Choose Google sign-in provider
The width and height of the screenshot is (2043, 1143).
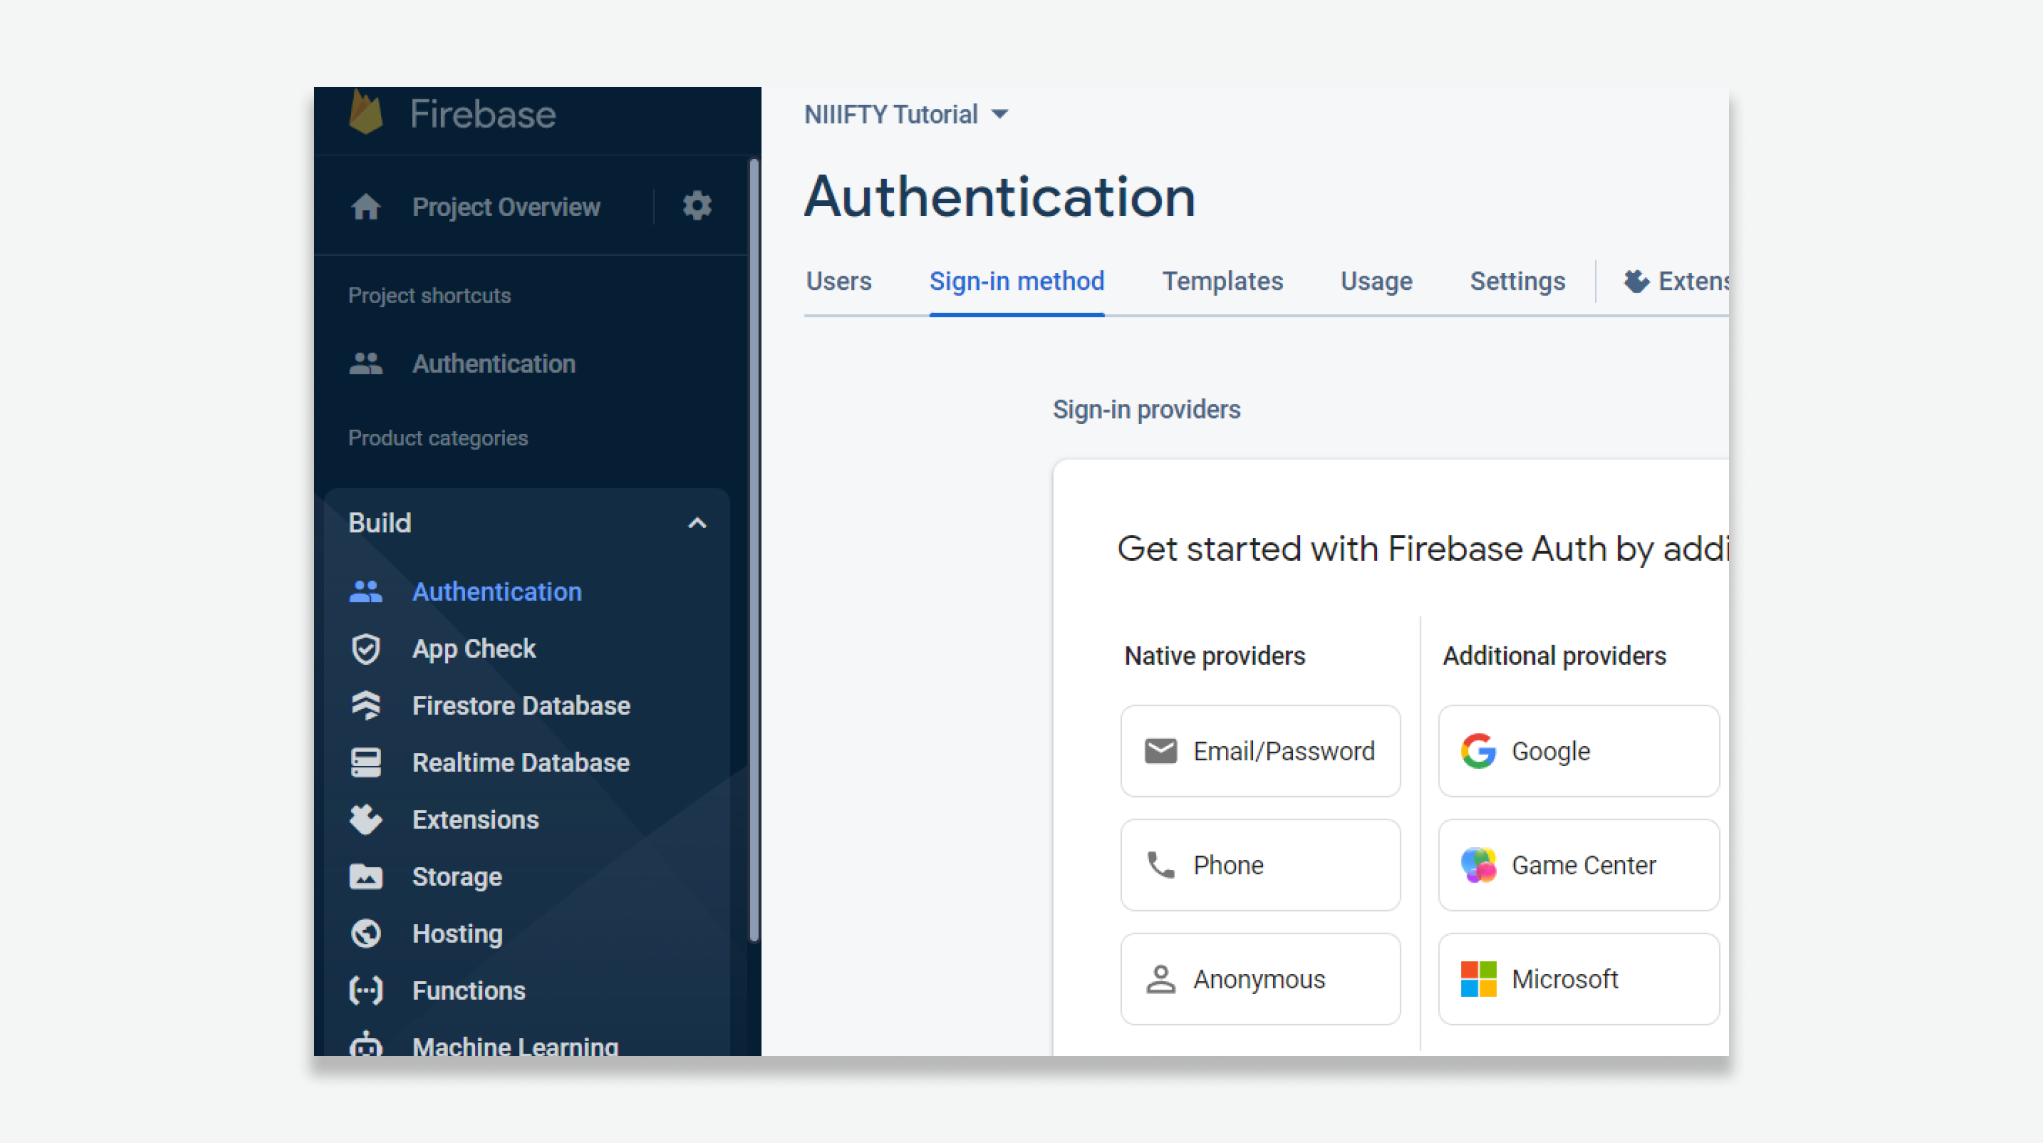(x=1578, y=751)
